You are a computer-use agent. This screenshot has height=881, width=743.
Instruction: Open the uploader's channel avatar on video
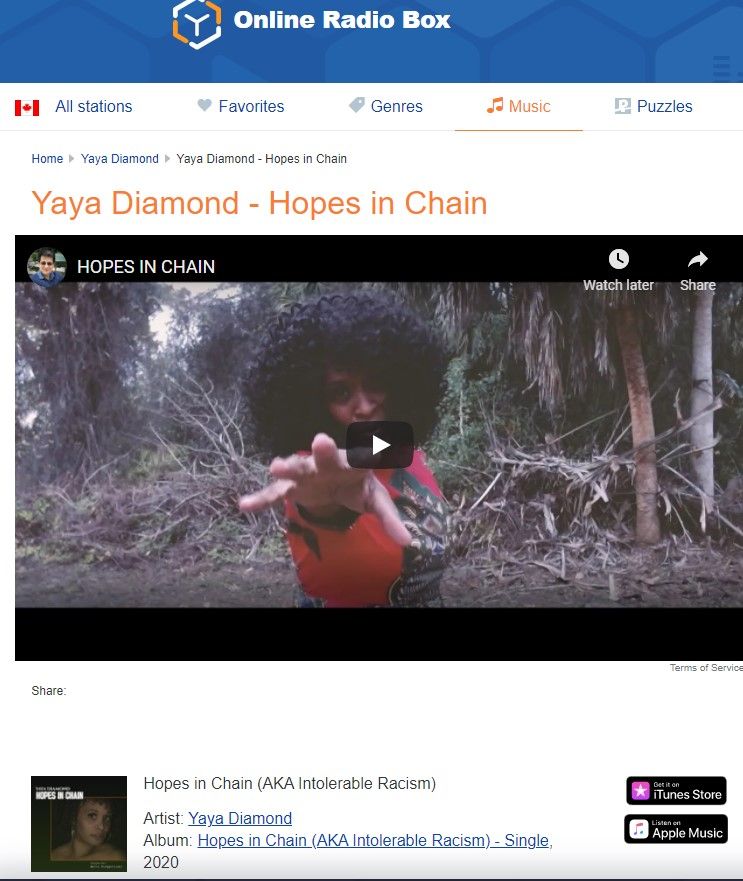click(47, 267)
